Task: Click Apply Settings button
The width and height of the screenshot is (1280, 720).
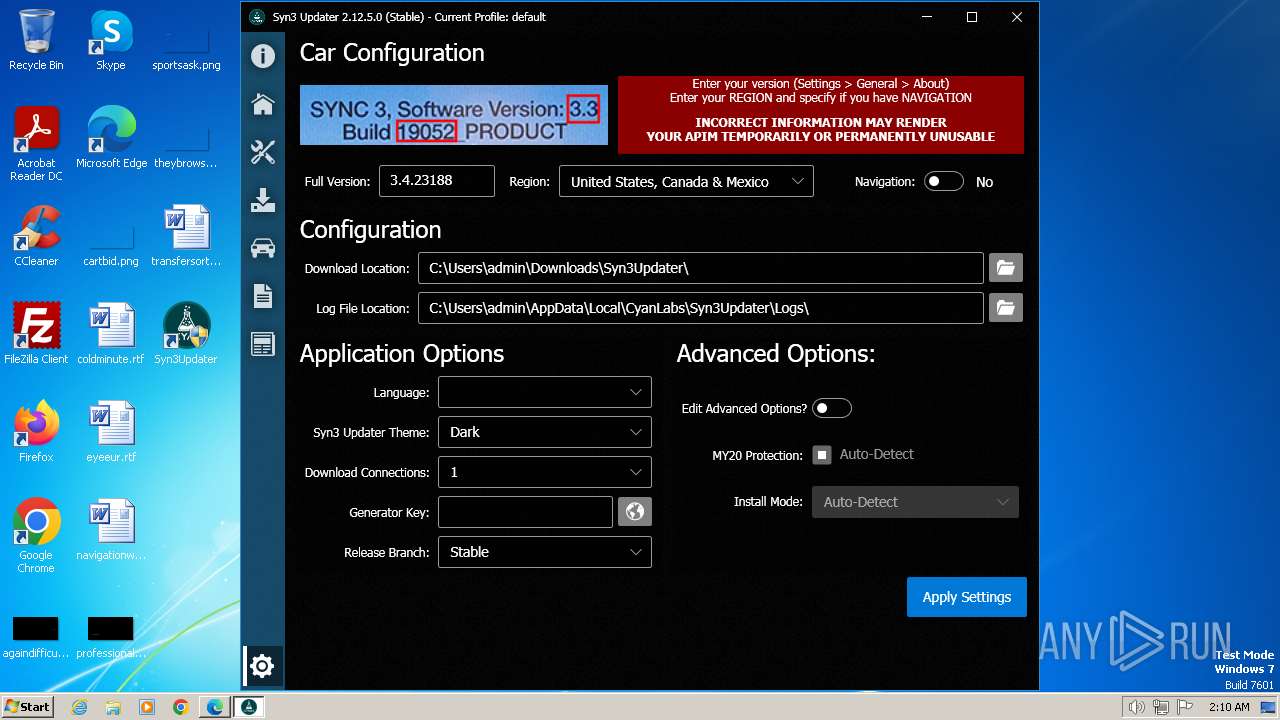Action: tap(967, 597)
